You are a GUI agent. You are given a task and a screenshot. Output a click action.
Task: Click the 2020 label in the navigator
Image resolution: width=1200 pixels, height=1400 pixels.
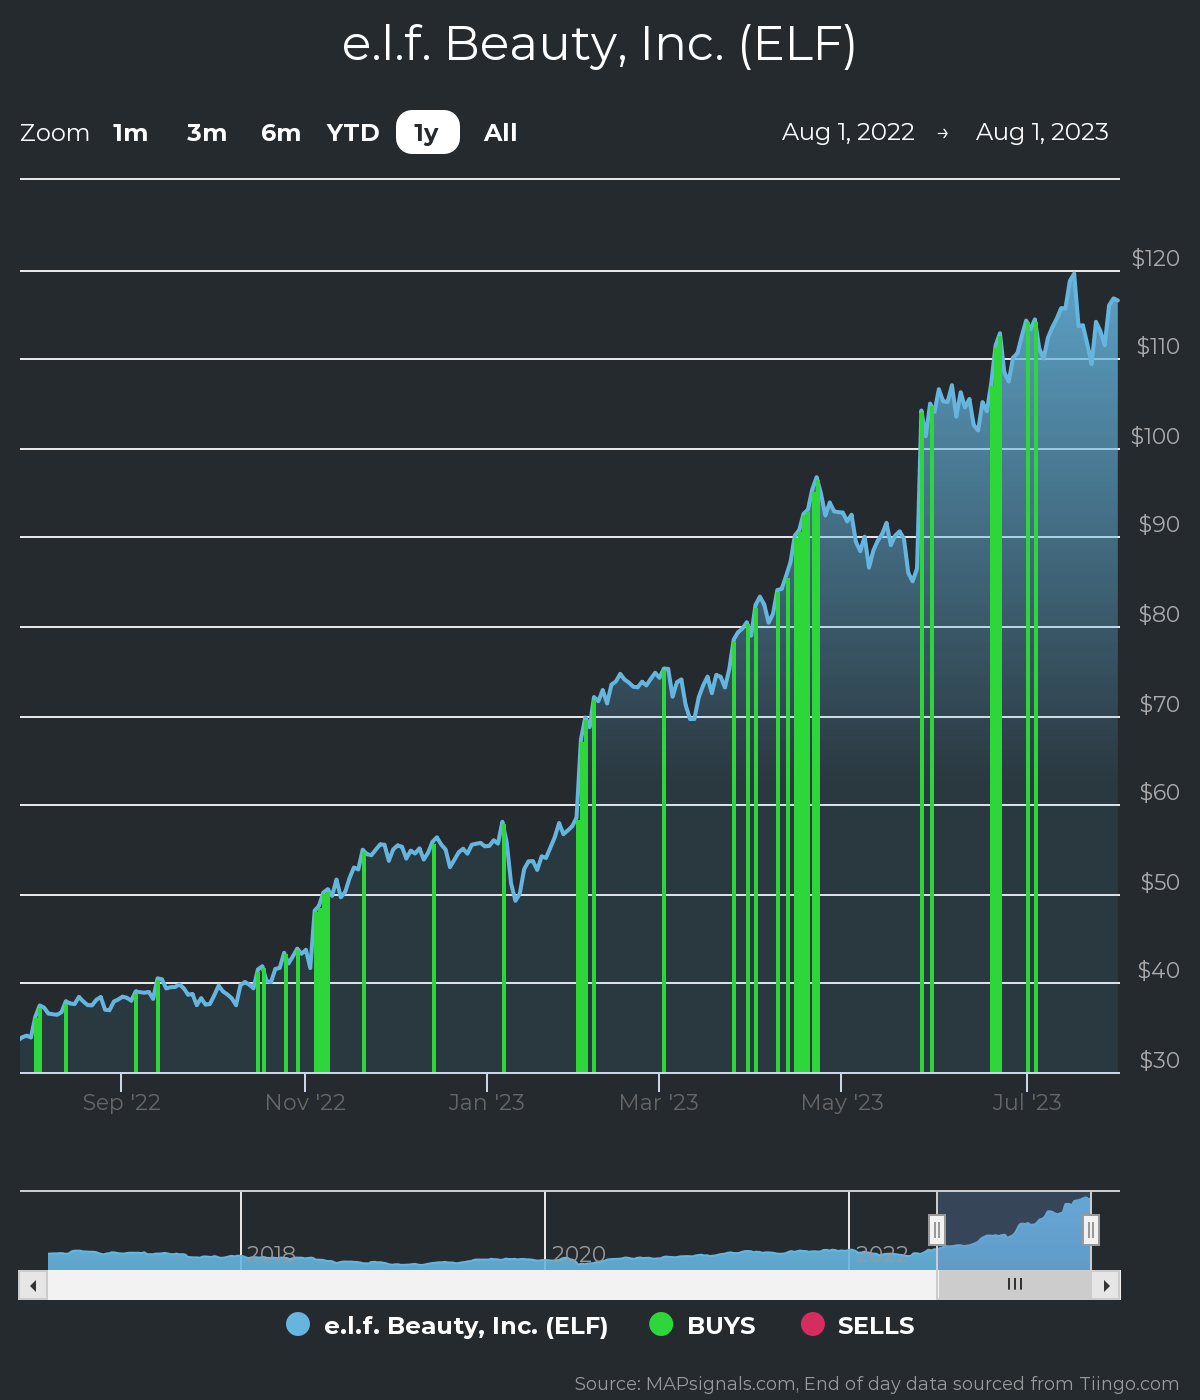pos(579,1254)
